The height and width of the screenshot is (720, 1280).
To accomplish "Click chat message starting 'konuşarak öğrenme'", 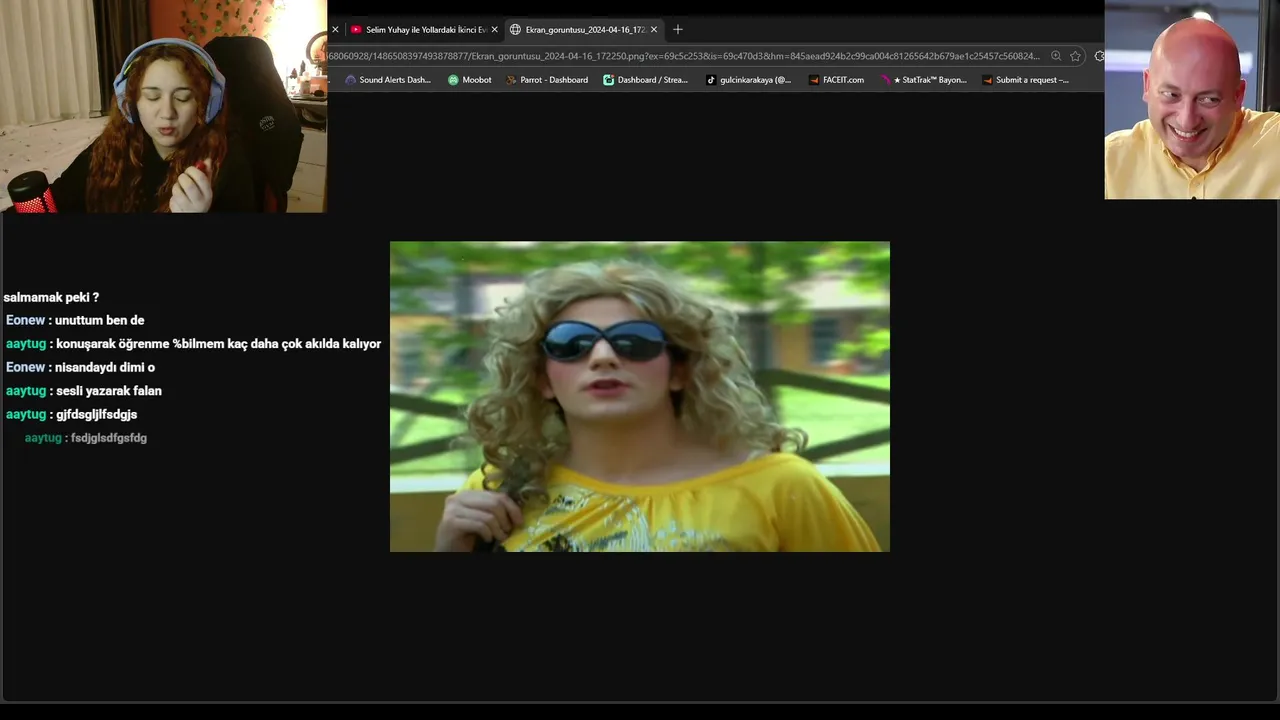I will point(219,344).
